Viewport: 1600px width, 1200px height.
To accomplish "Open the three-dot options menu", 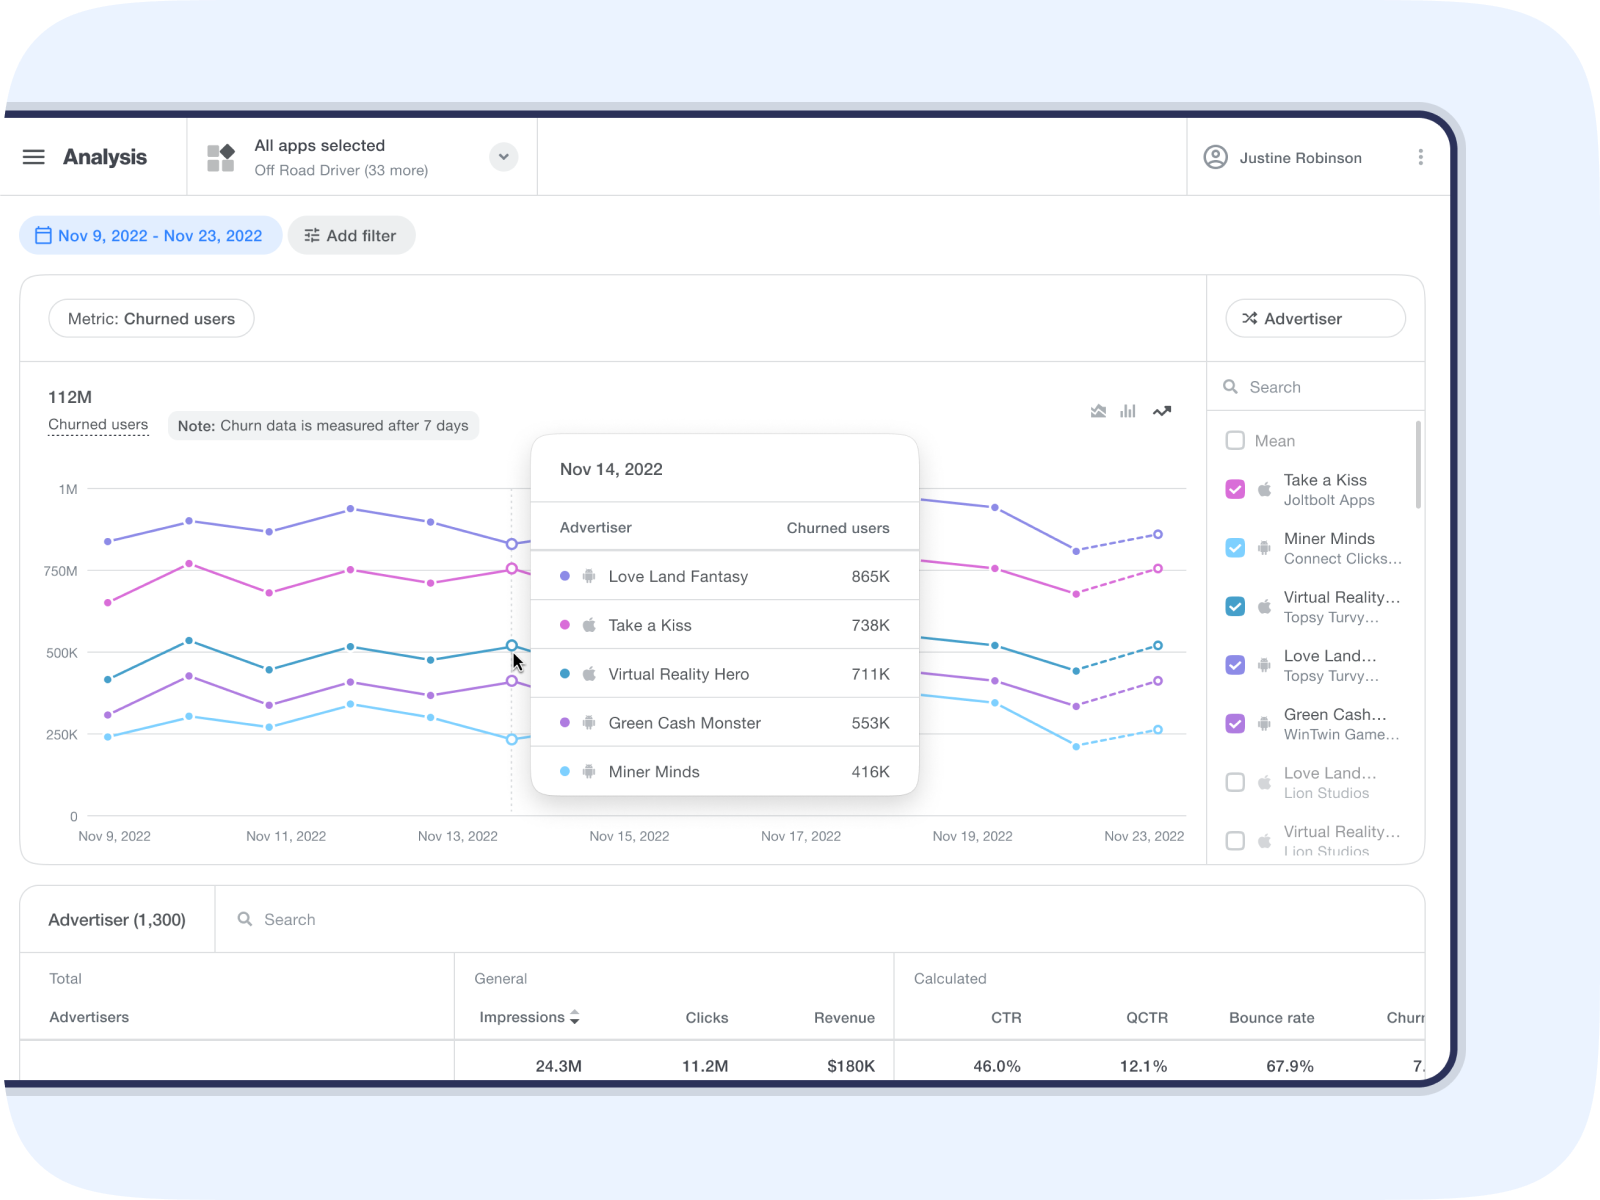I will pyautogui.click(x=1420, y=157).
